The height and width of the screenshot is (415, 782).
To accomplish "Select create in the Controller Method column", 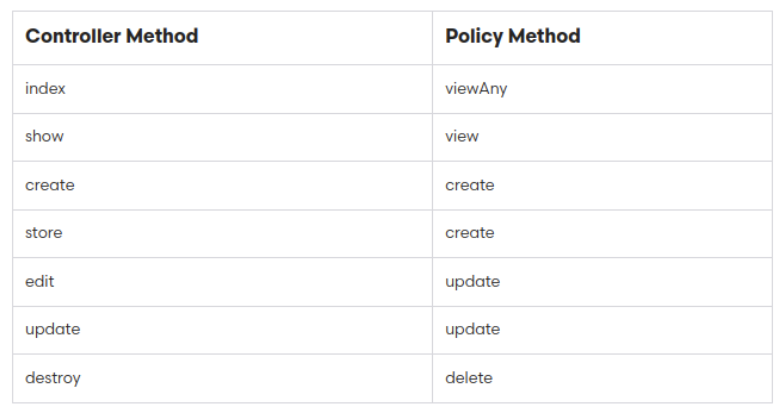I will (222, 186).
